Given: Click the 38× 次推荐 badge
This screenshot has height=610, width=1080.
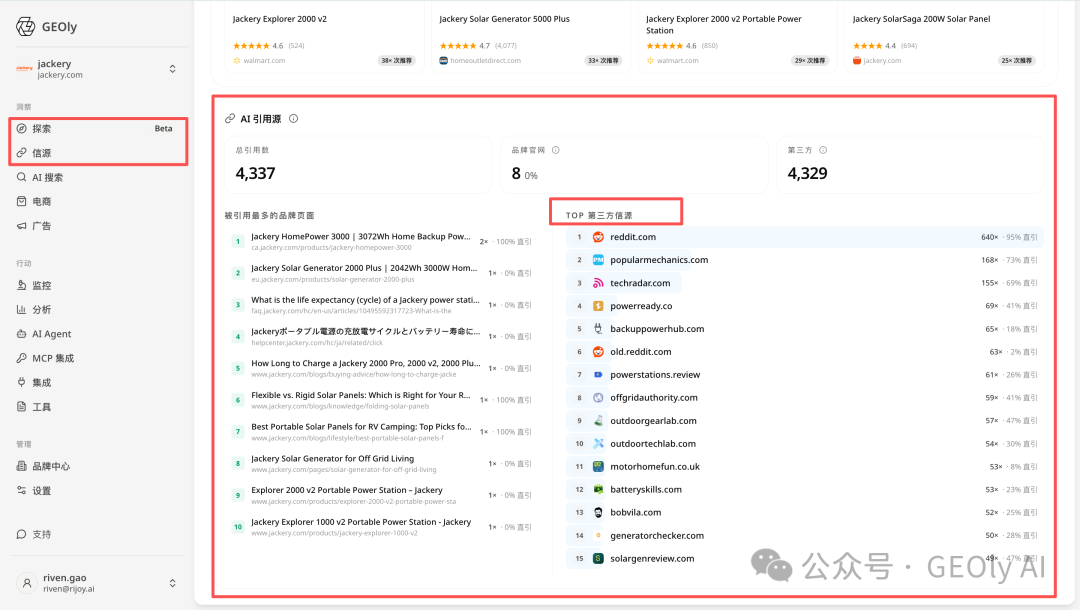Looking at the screenshot, I should pyautogui.click(x=396, y=61).
